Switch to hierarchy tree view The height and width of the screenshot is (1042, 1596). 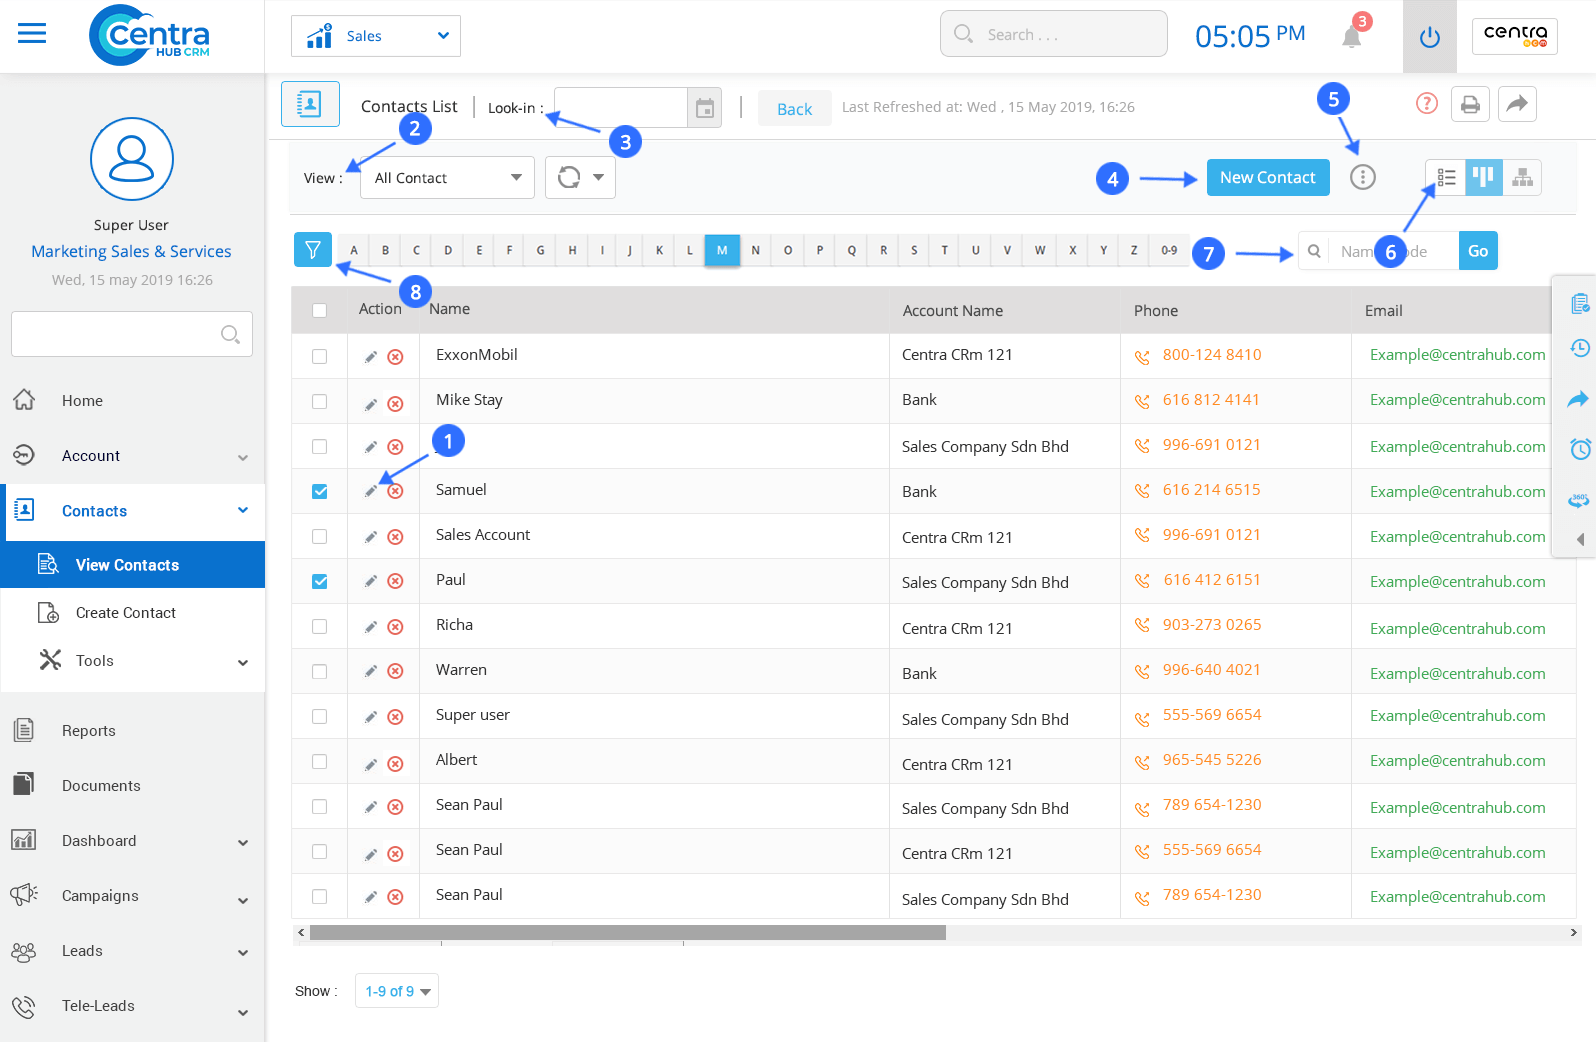1522,177
